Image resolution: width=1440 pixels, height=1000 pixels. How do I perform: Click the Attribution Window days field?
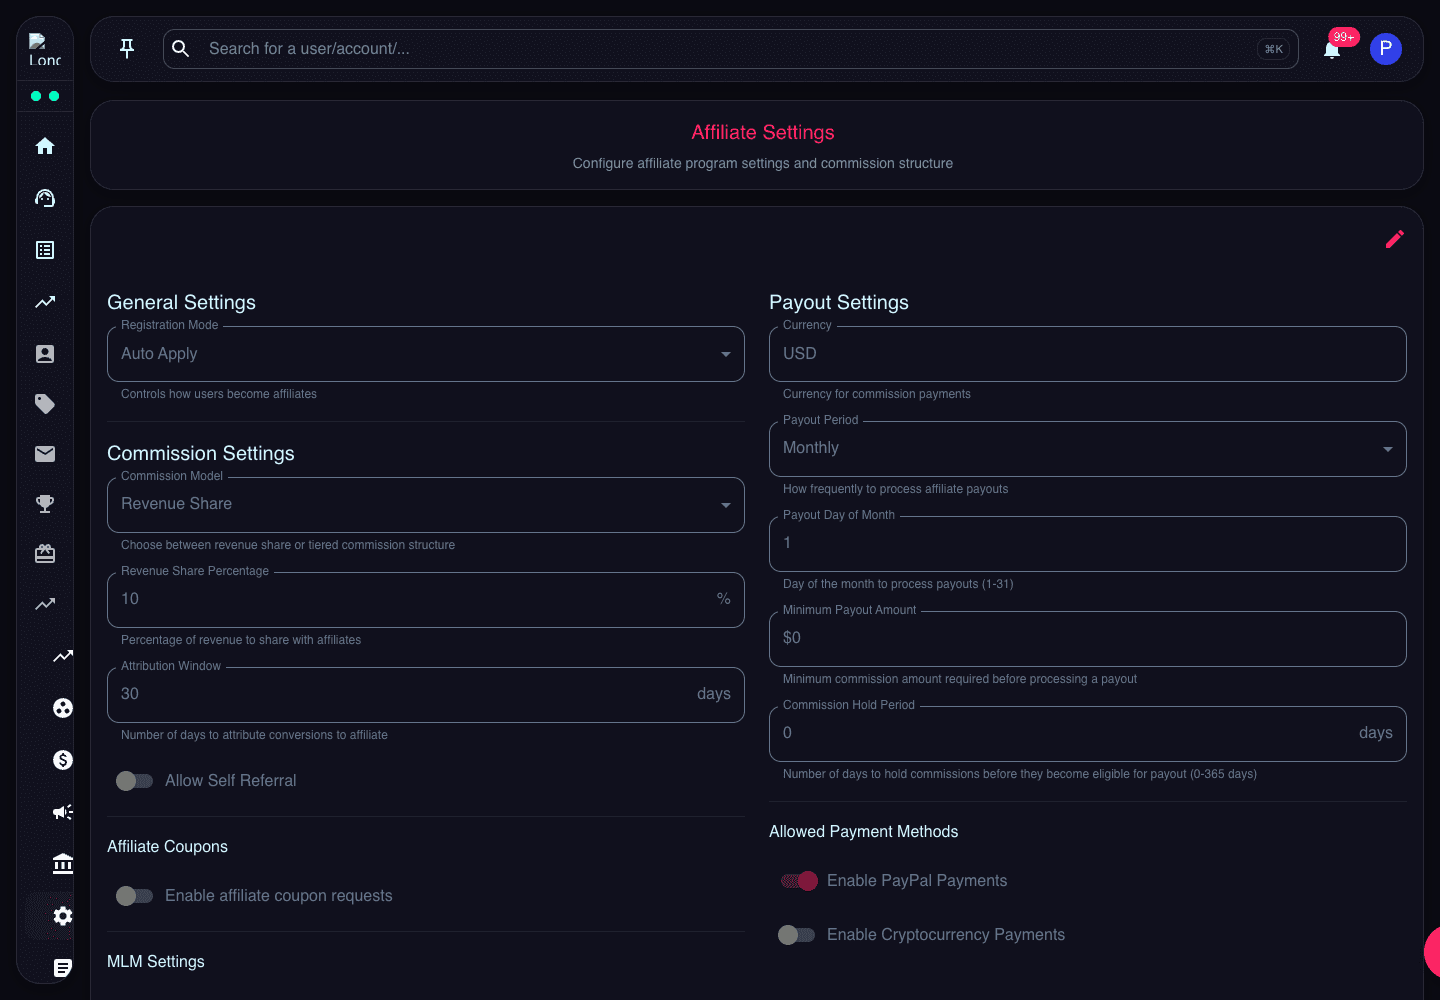tap(426, 695)
